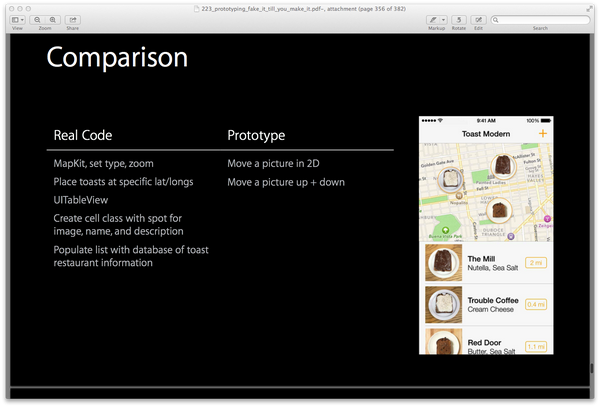The image size is (600, 407).
Task: Expand the Markup tool dropdown arrow
Action: pyautogui.click(x=443, y=20)
